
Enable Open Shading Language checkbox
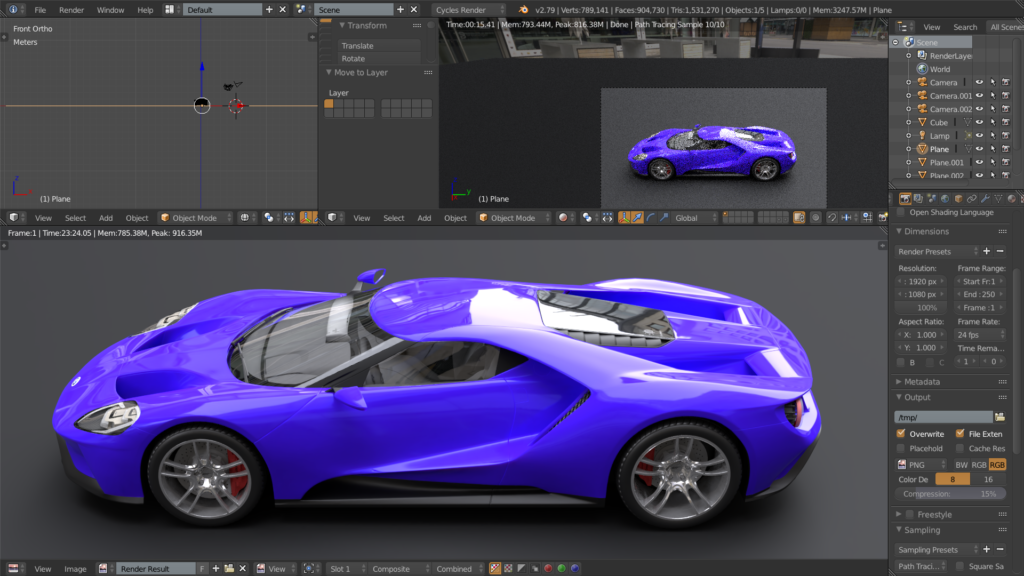point(901,212)
